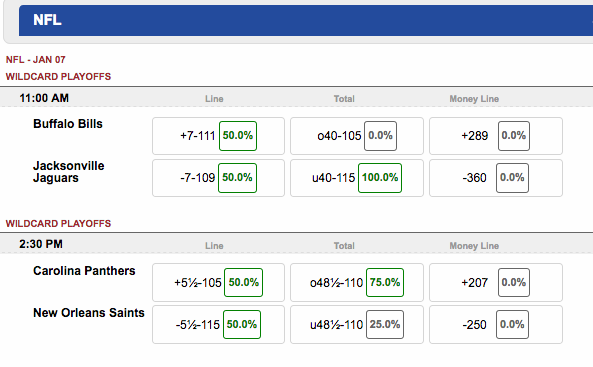This screenshot has height=367, width=593.
Task: Select New Orleans Saints -5½-115 spread line
Action: pos(218,325)
